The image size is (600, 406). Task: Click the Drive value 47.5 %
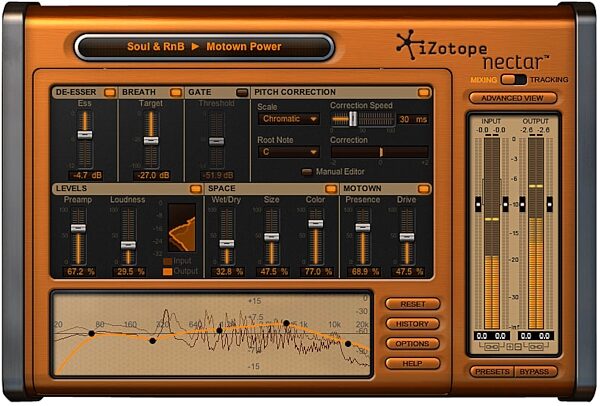[408, 272]
